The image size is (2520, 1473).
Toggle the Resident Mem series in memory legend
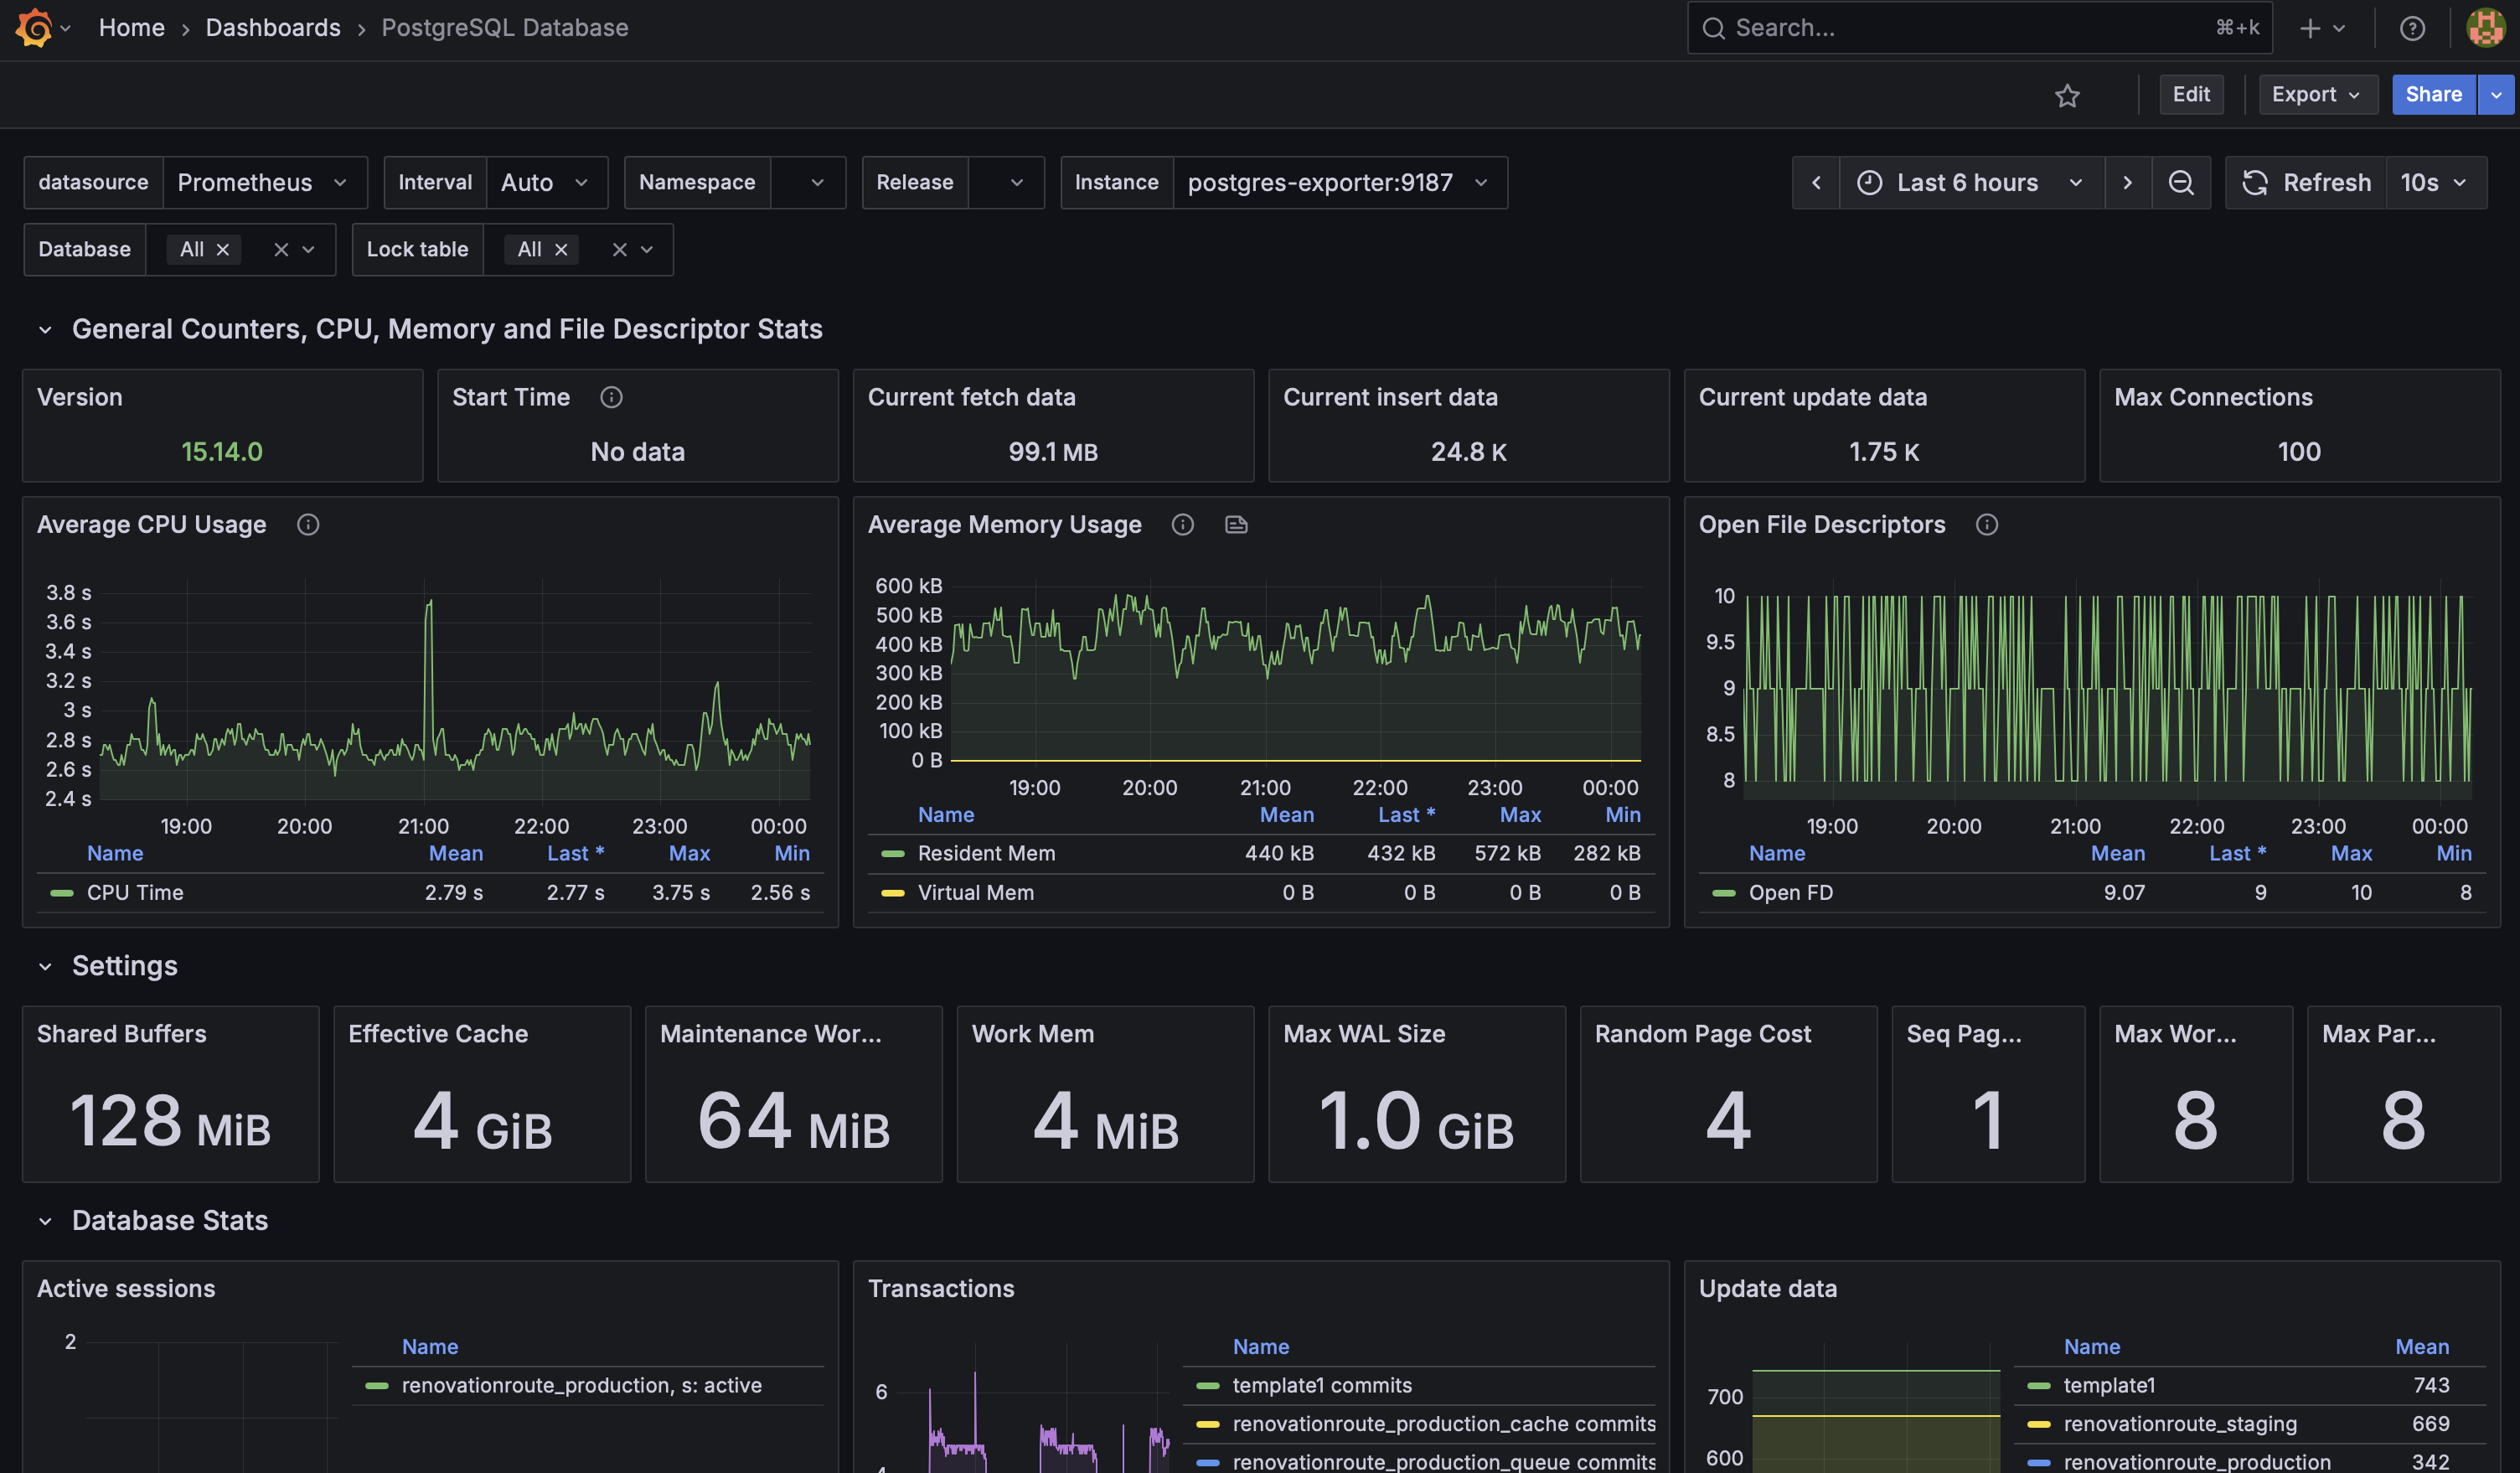(987, 853)
